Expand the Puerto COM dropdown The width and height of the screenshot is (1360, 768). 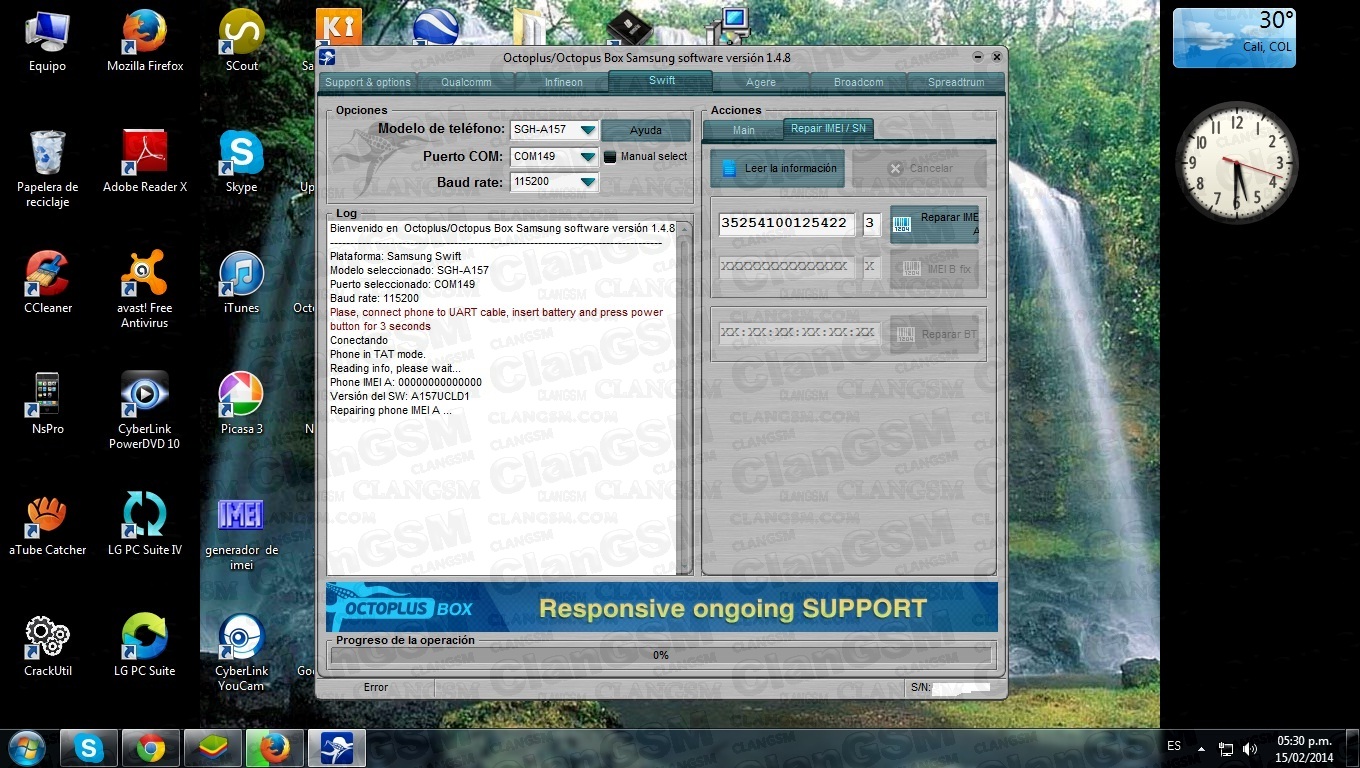point(588,156)
